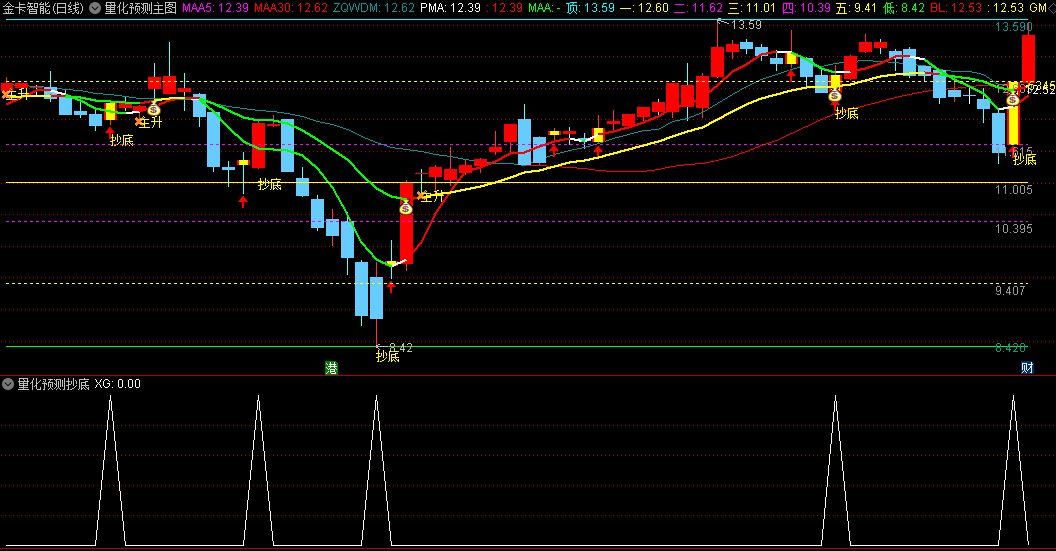1056x551 pixels.
Task: Click the MAA30: 12.62 value
Action: [x=291, y=8]
